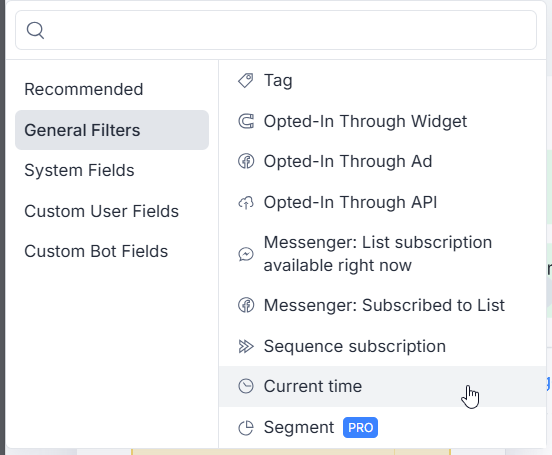Click the Facebook icon beside Opted-In Through Ad

pyautogui.click(x=246, y=162)
